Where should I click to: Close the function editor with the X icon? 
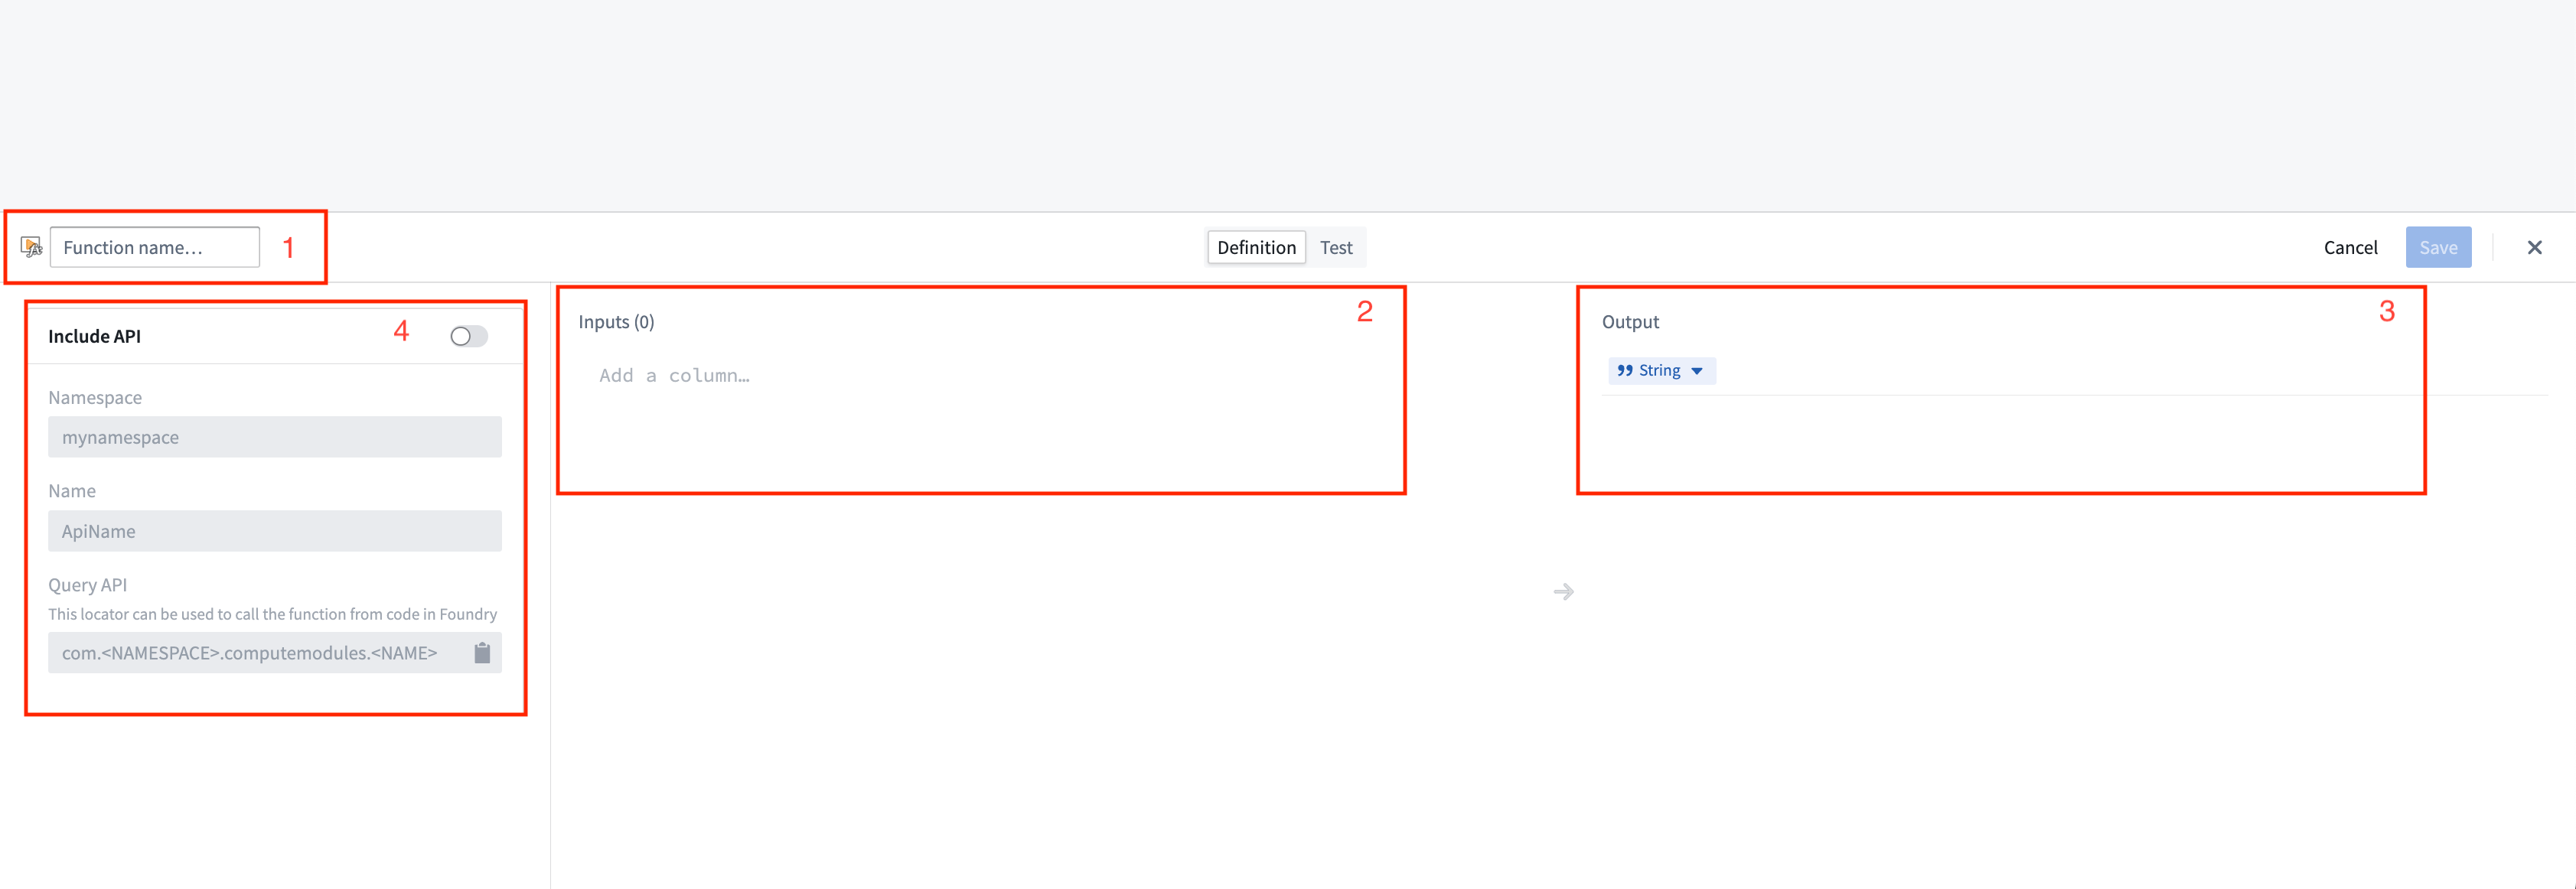point(2536,247)
